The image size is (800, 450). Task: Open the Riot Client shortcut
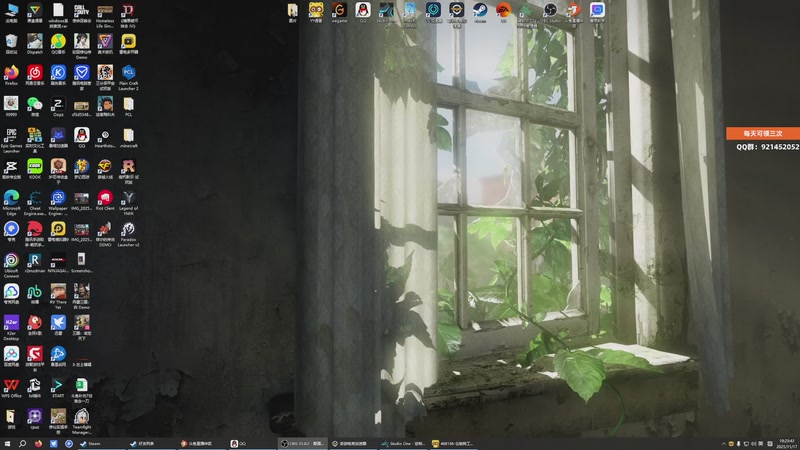[105, 200]
